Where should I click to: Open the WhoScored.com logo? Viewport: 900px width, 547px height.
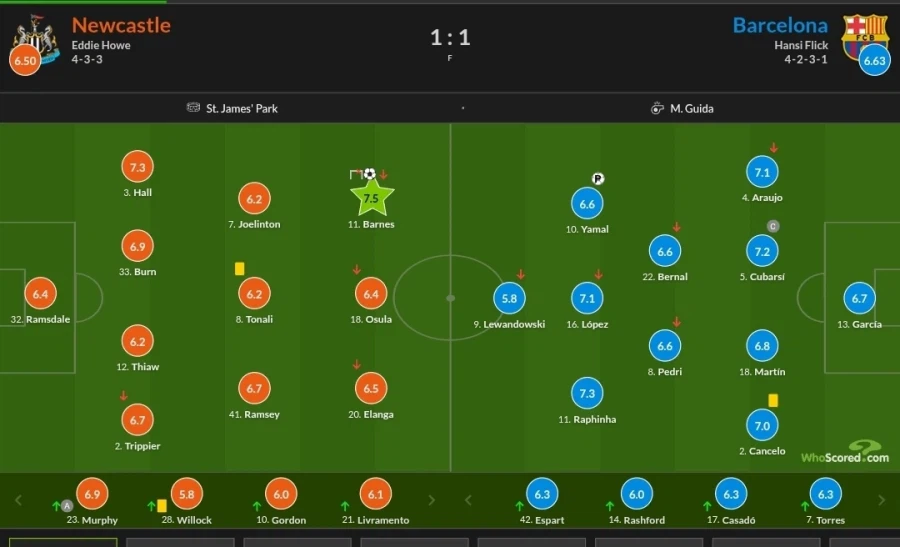click(845, 453)
